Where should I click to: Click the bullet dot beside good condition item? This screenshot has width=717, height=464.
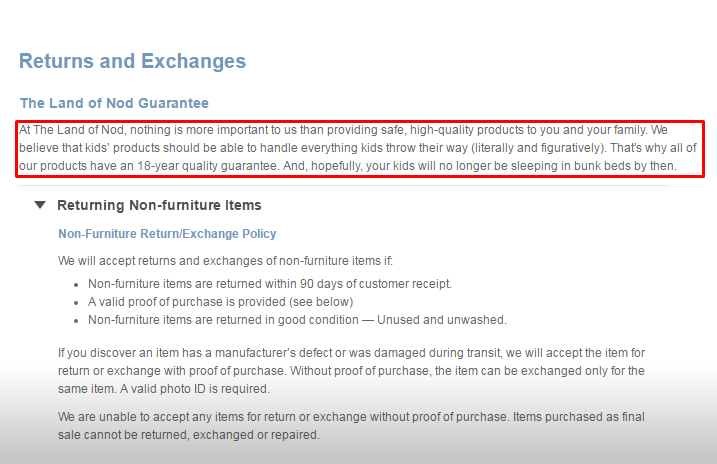(76, 321)
